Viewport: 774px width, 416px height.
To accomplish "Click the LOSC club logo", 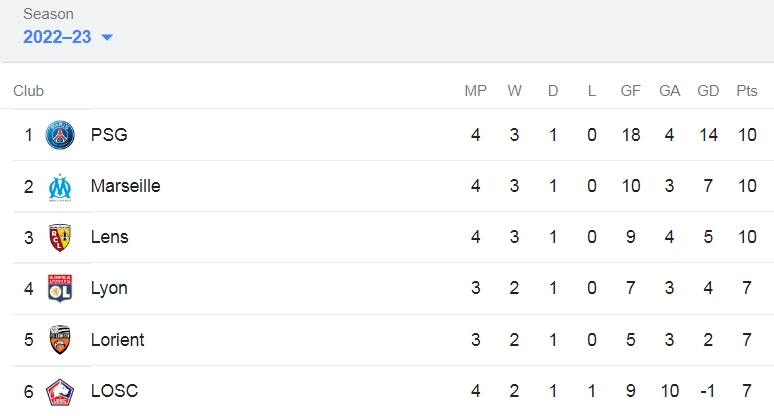I will click(x=60, y=392).
